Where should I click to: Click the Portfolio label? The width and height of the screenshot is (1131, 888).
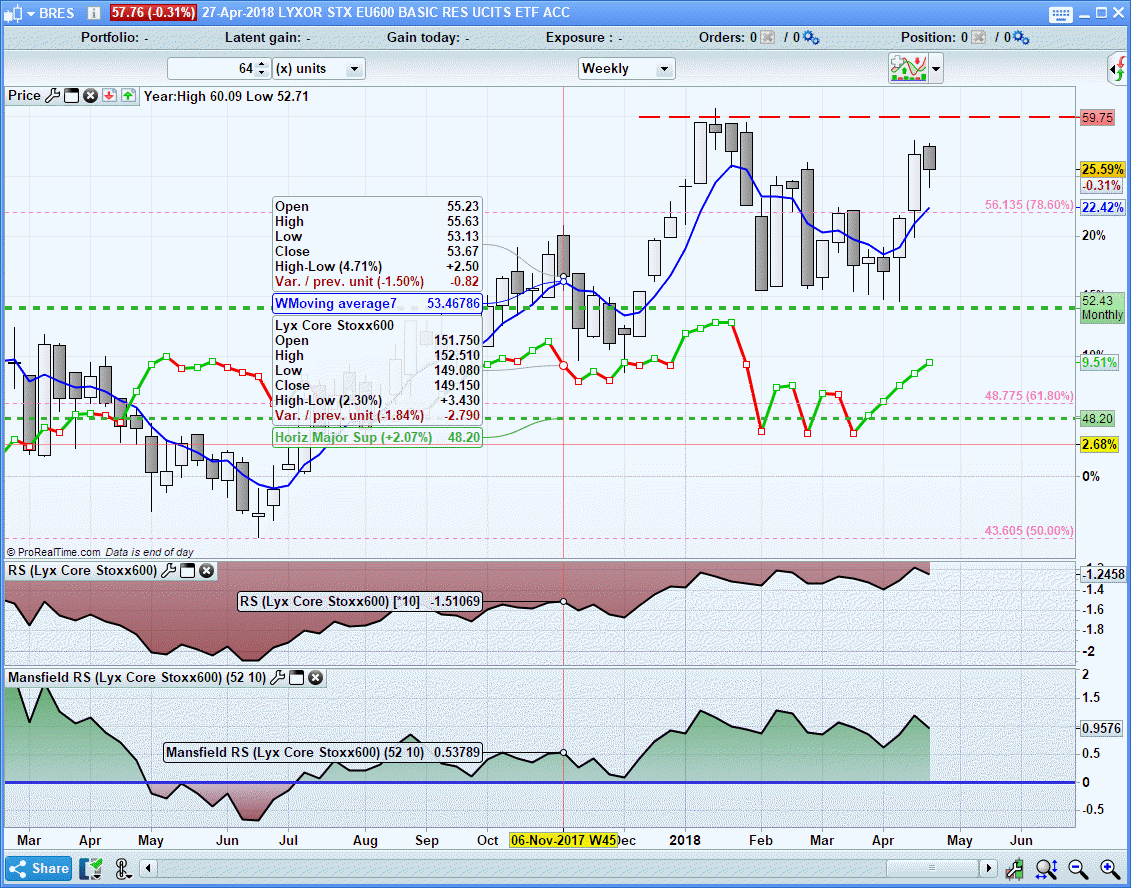click(x=110, y=38)
